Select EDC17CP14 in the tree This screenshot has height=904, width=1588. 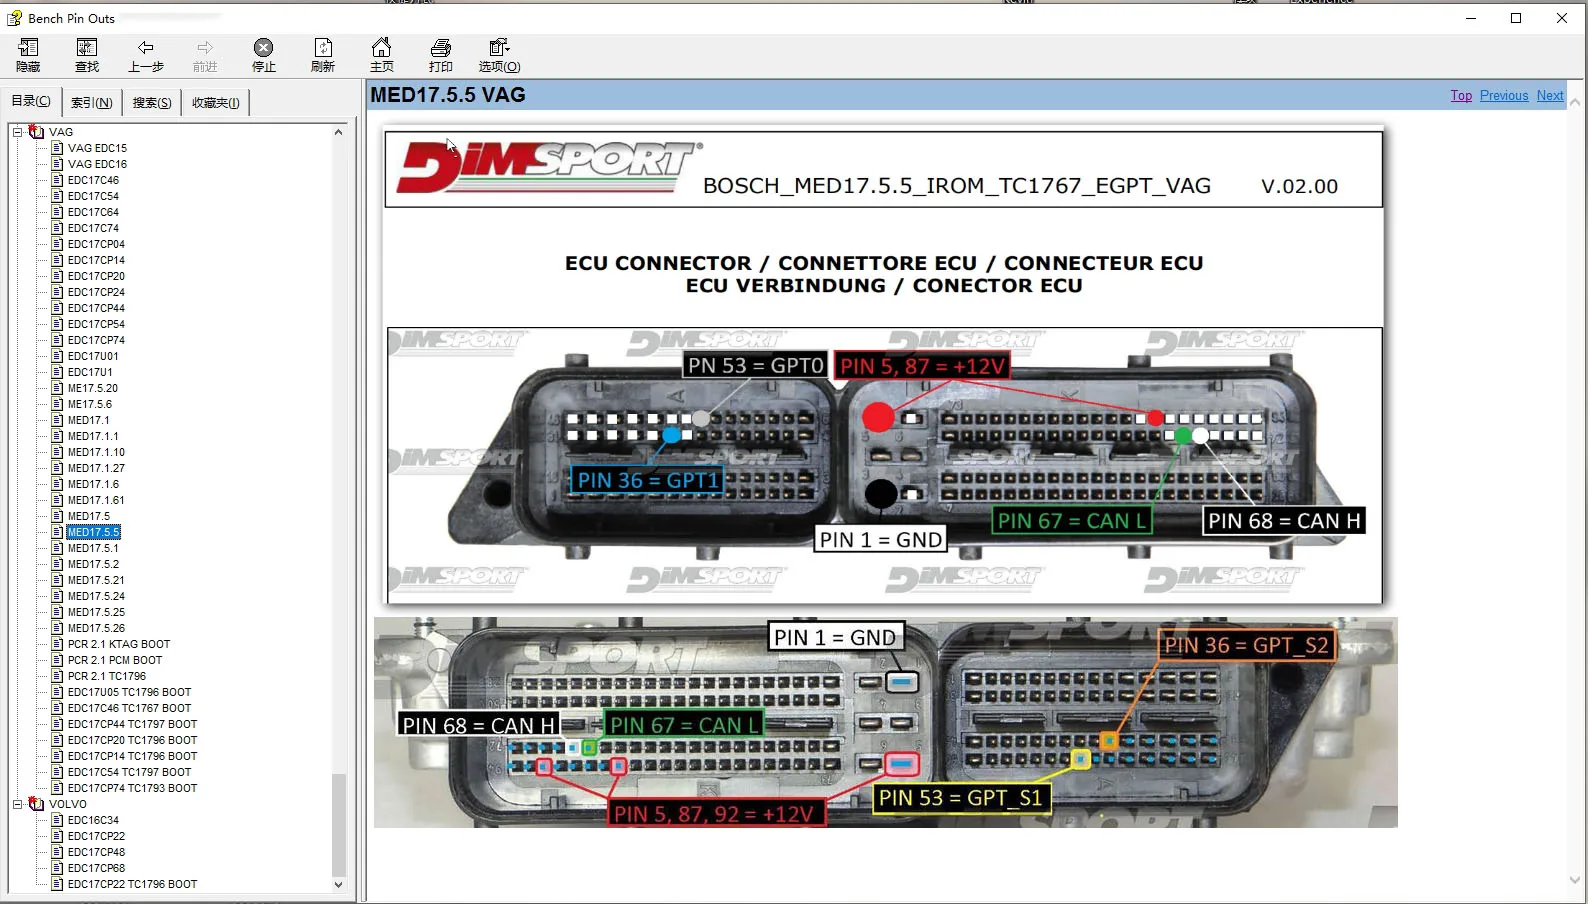click(x=96, y=260)
